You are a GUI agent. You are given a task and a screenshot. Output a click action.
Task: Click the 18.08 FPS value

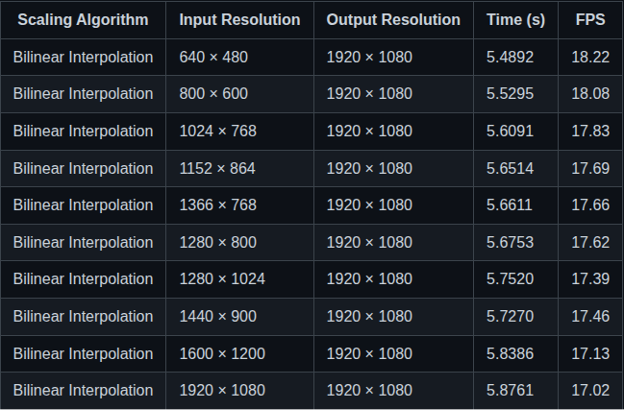[x=590, y=94]
